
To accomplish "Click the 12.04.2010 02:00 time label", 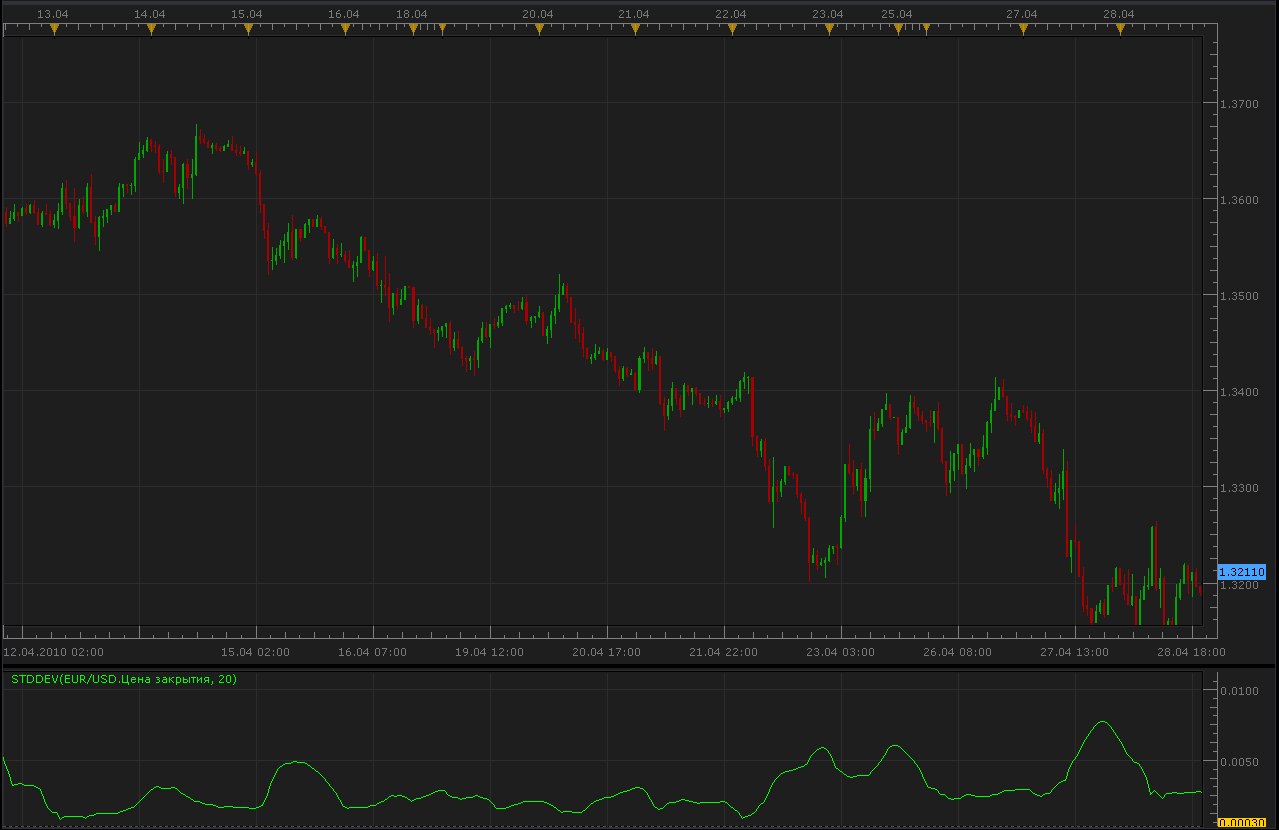I will coord(54,652).
